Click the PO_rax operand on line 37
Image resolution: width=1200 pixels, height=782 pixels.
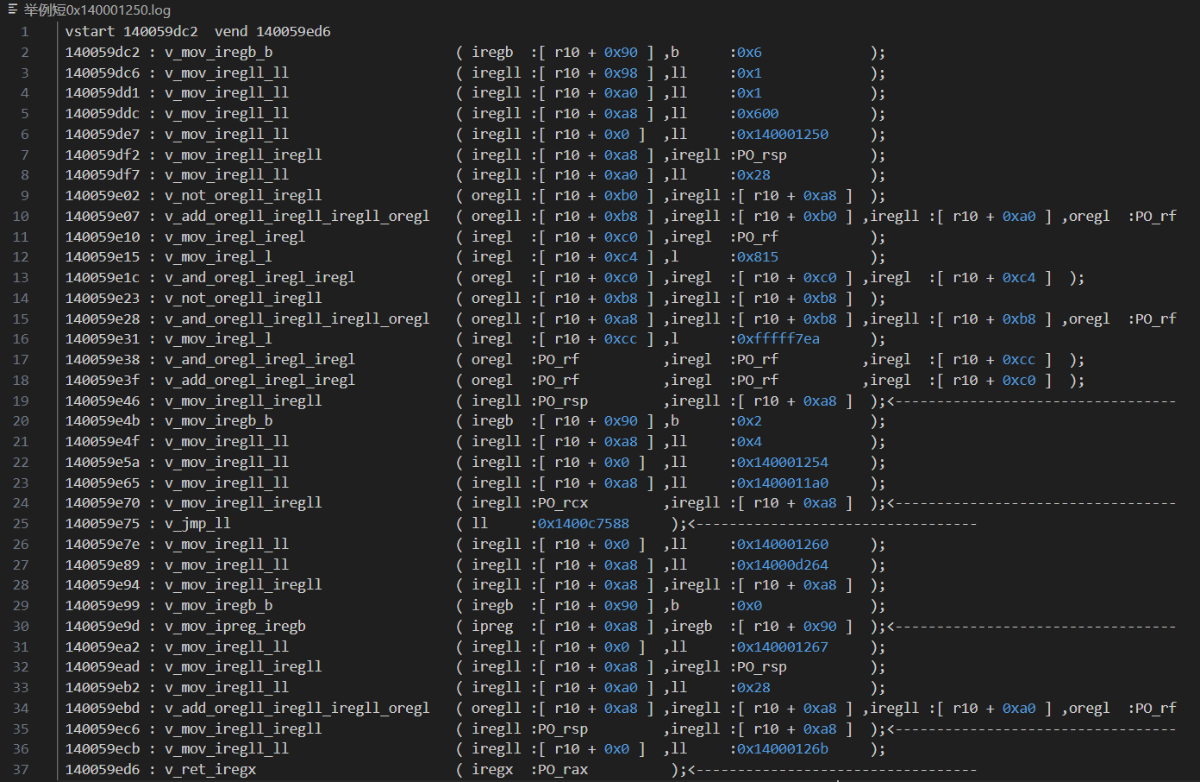(562, 769)
